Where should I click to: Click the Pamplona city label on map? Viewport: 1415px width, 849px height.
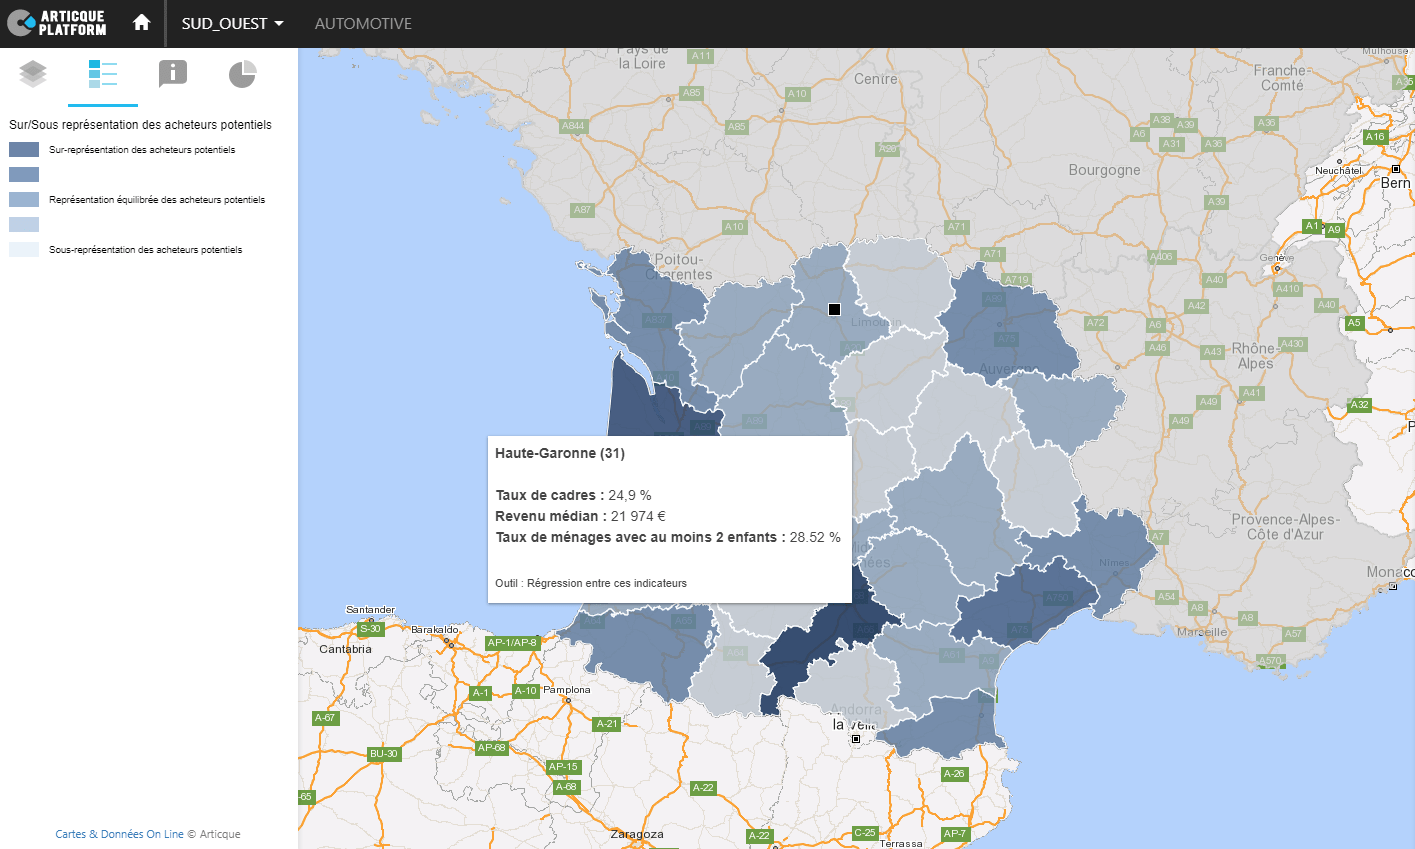[567, 690]
